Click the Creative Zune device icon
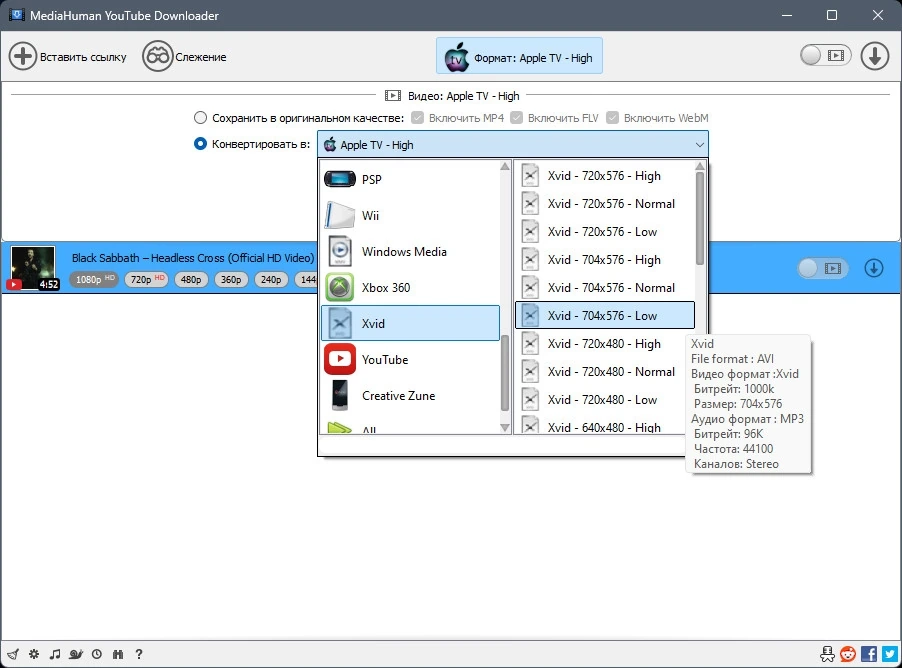Screen dimensions: 902x668 [x=340, y=396]
